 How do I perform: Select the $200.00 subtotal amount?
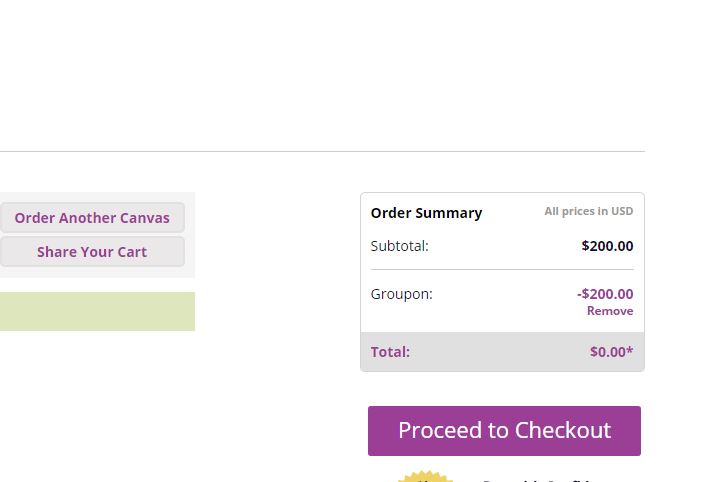[607, 246]
